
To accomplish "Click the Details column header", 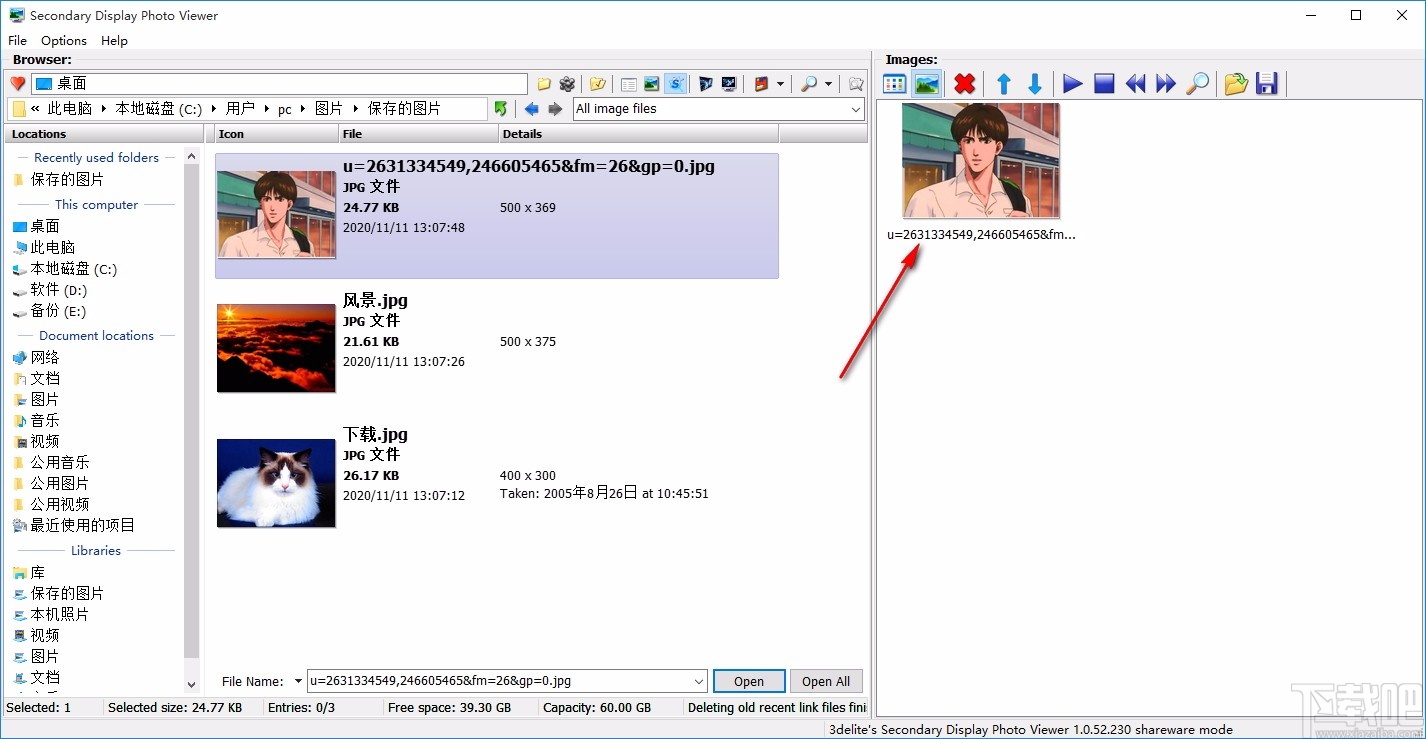I will click(x=638, y=134).
